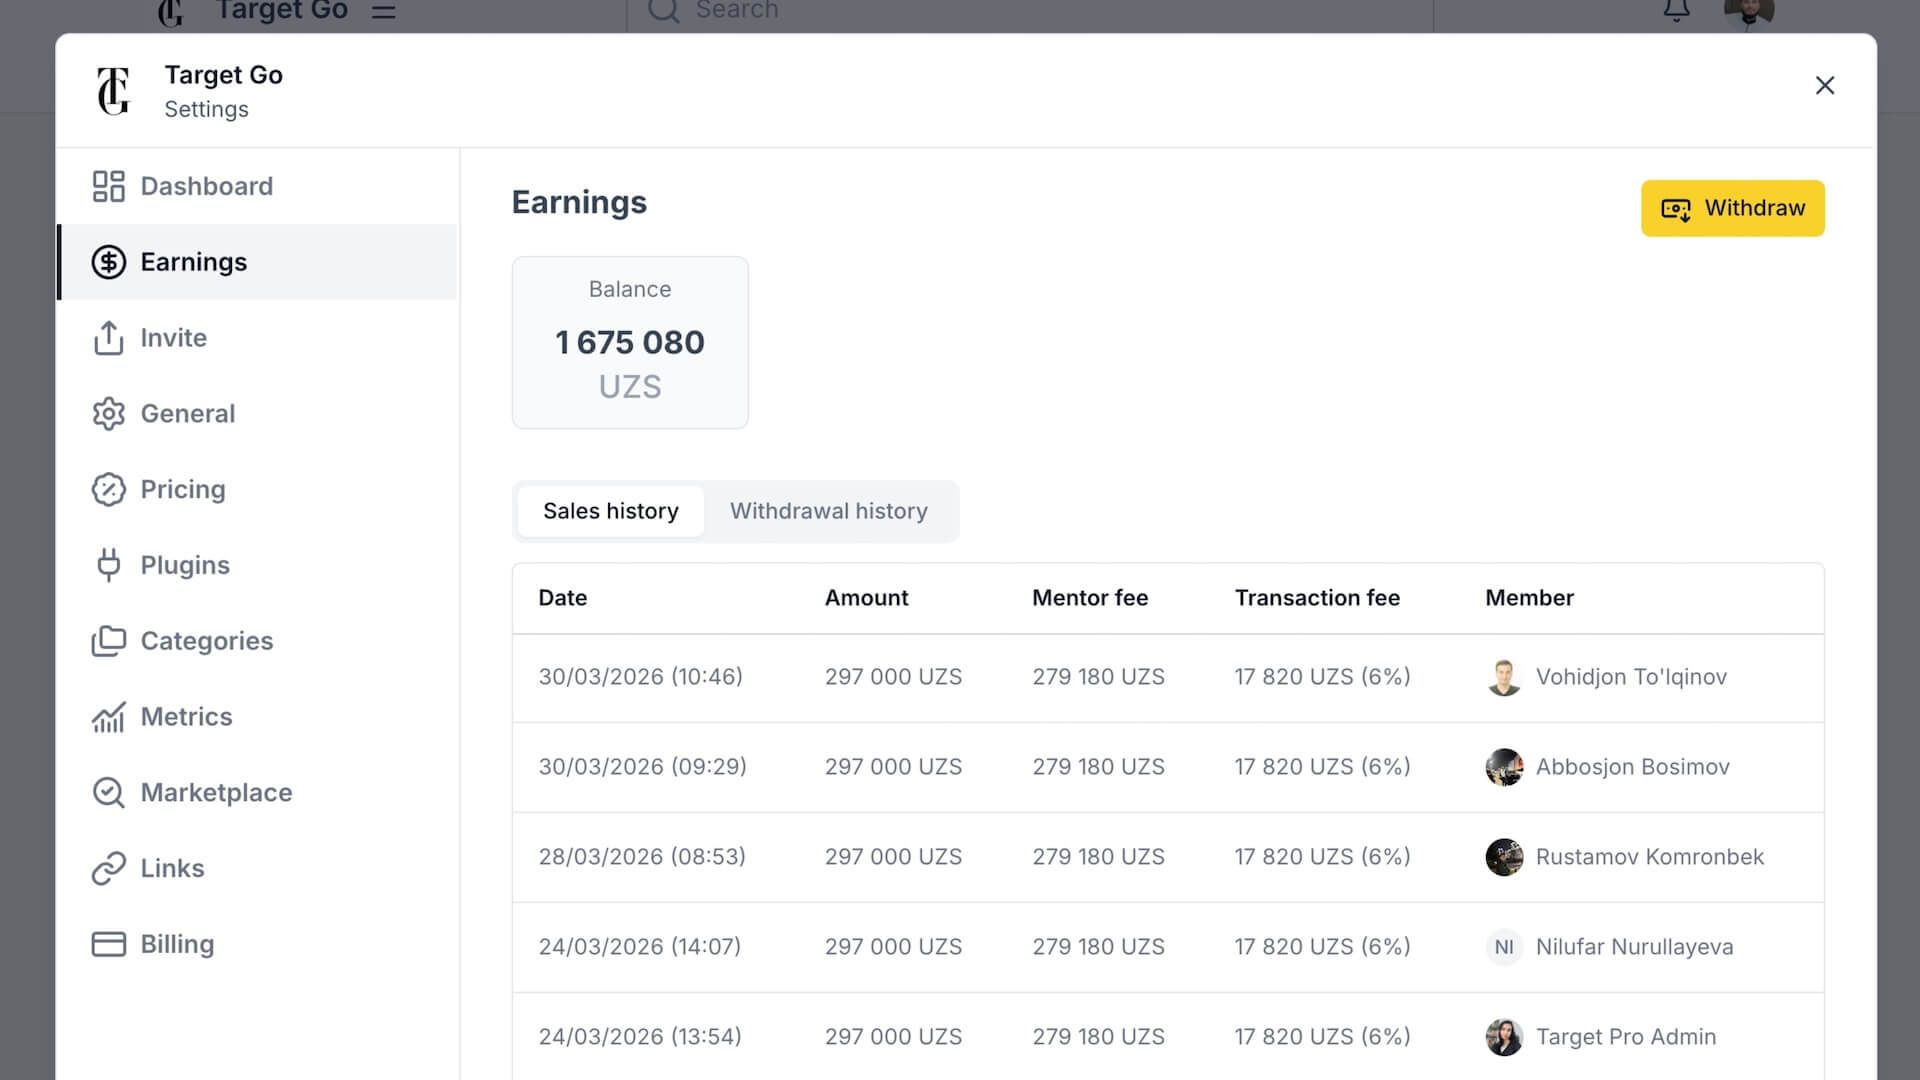This screenshot has height=1080, width=1920.
Task: Click member name Abbosjon Bosimov
Action: click(1633, 767)
